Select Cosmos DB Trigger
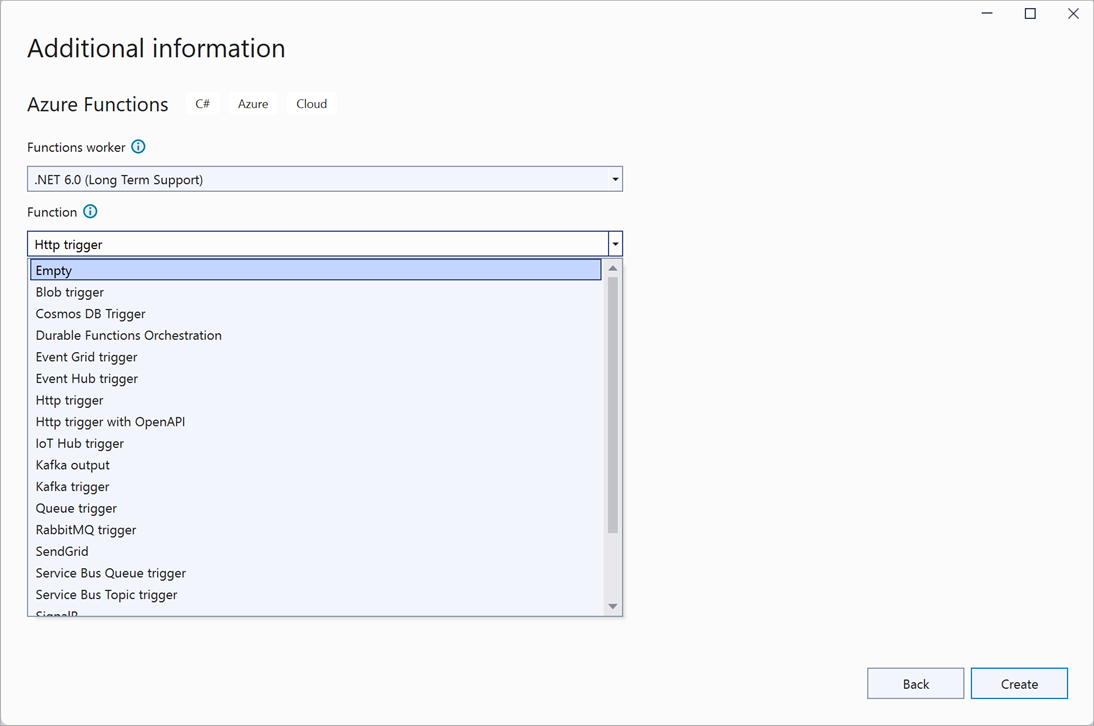Screen dimensions: 1094x726 click(x=91, y=314)
